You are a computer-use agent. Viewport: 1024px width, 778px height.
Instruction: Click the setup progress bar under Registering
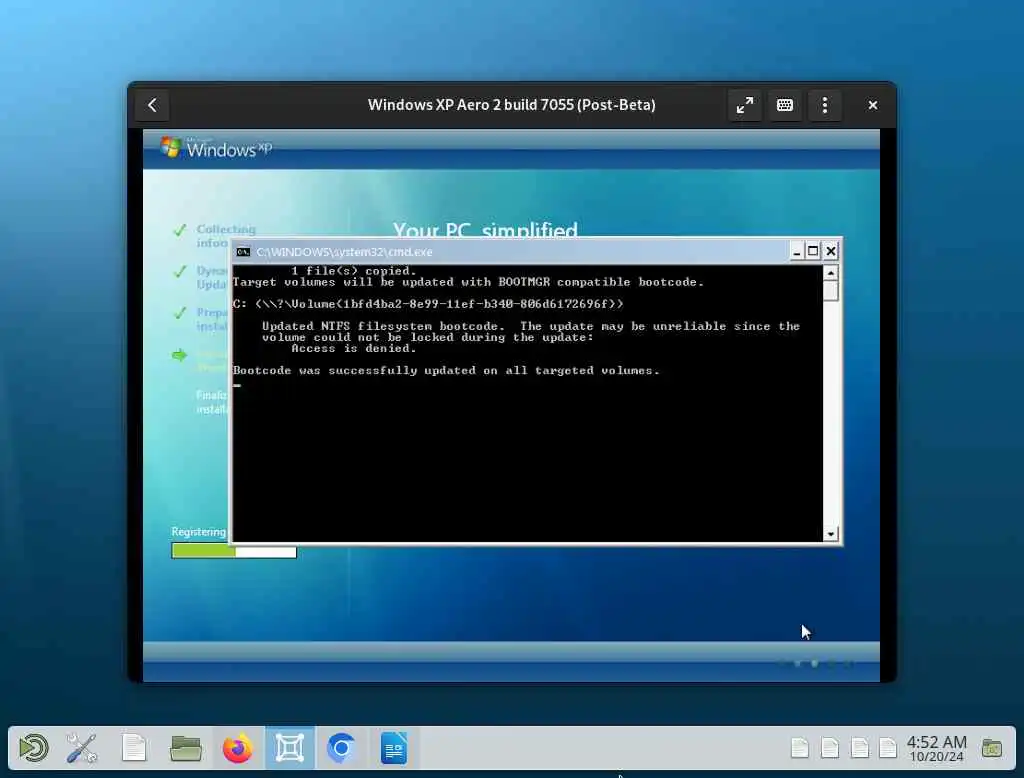234,552
